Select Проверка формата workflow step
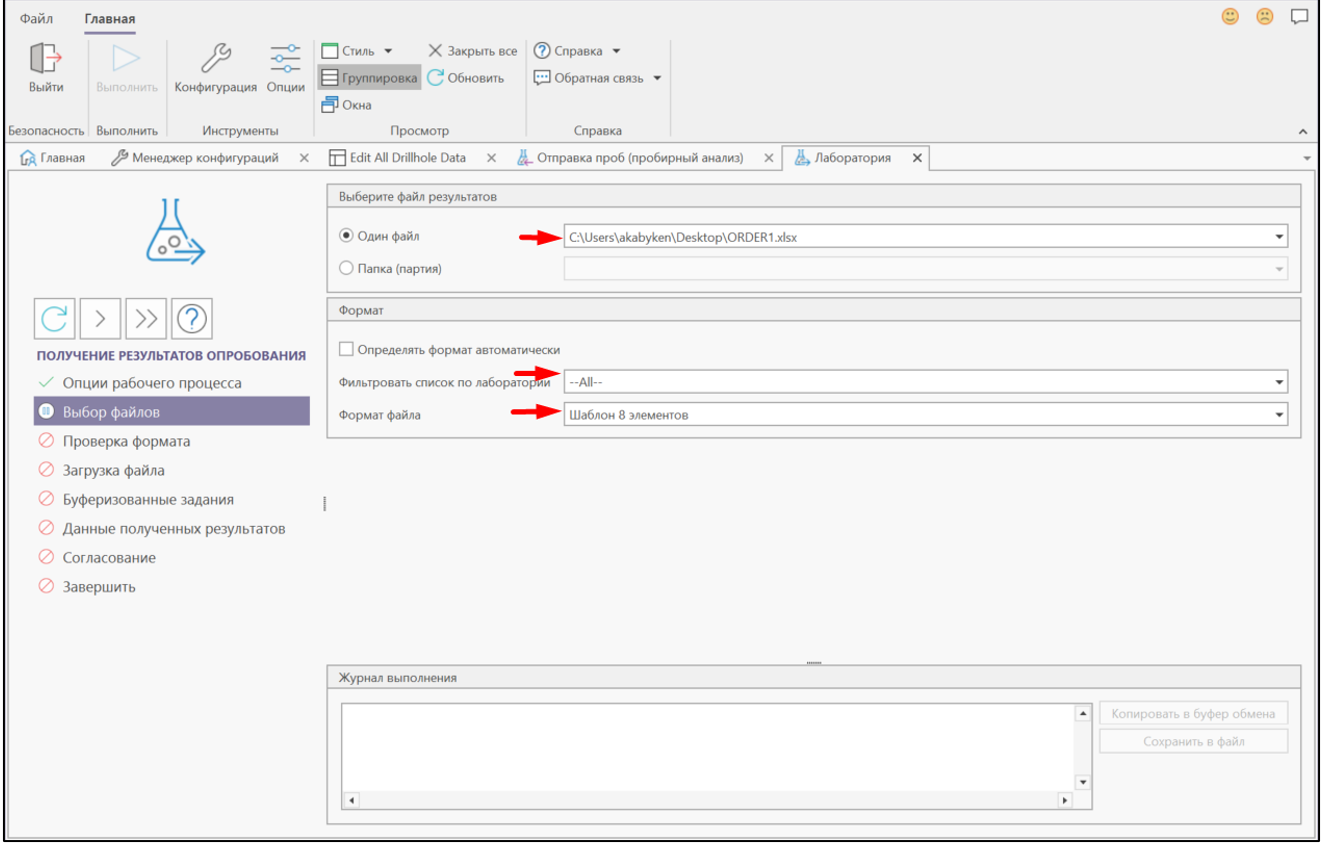The width and height of the screenshot is (1322, 844). tap(126, 441)
